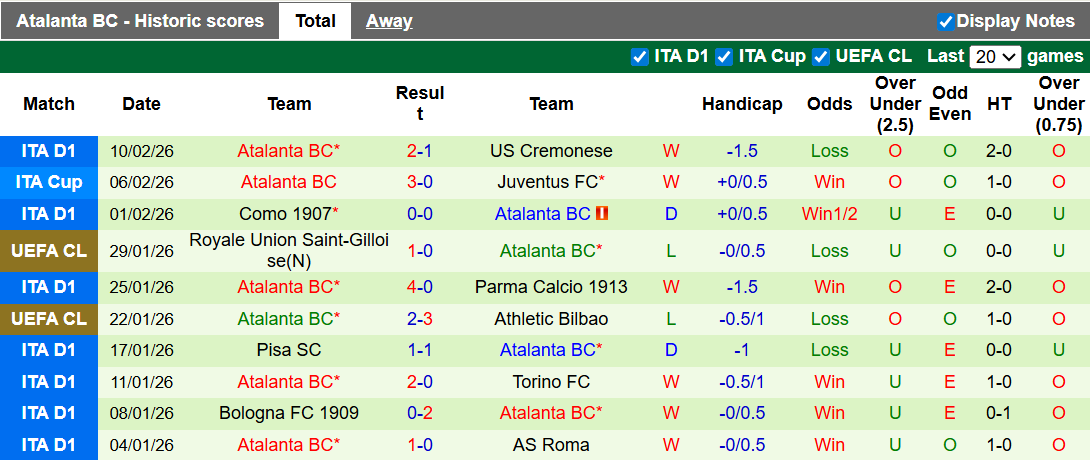Open the Last 20 games dropdown
This screenshot has height=460, width=1090.
click(995, 57)
